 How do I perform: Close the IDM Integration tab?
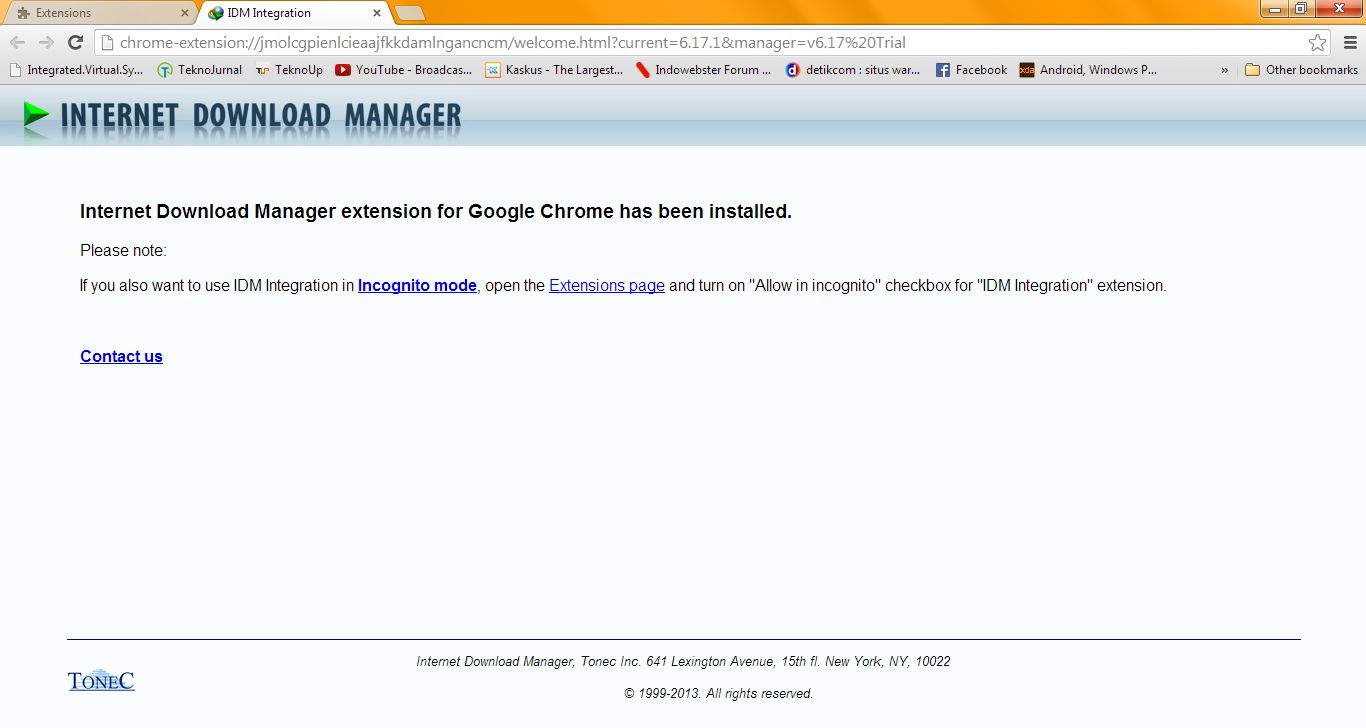376,13
